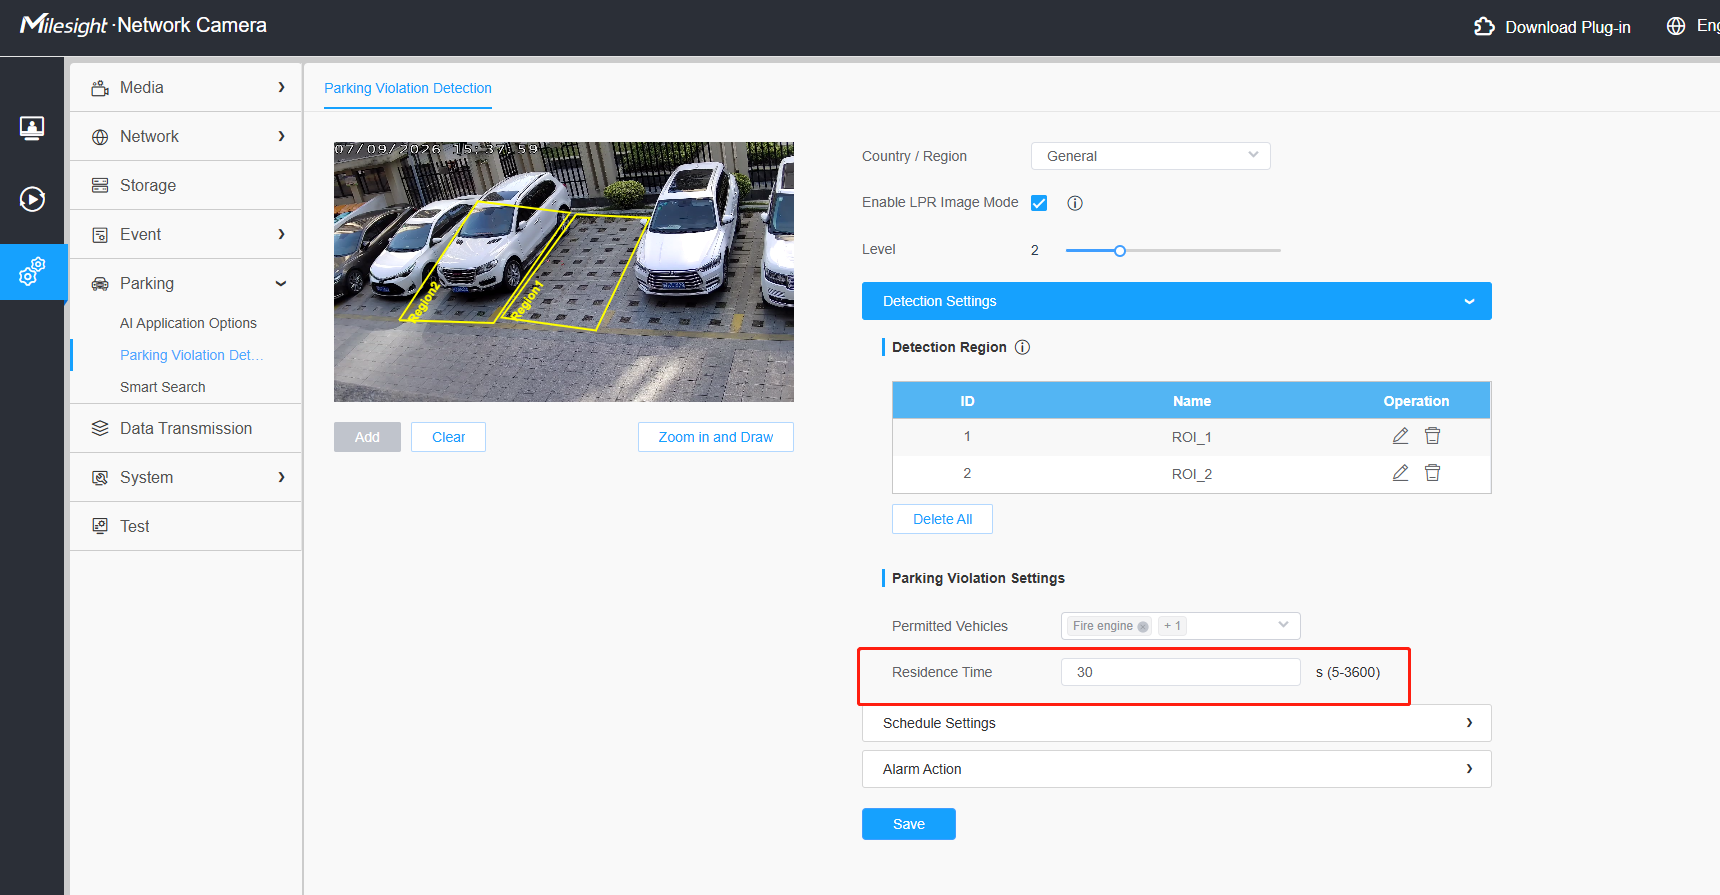Click the camera preview image
The height and width of the screenshot is (895, 1720).
pyautogui.click(x=564, y=272)
